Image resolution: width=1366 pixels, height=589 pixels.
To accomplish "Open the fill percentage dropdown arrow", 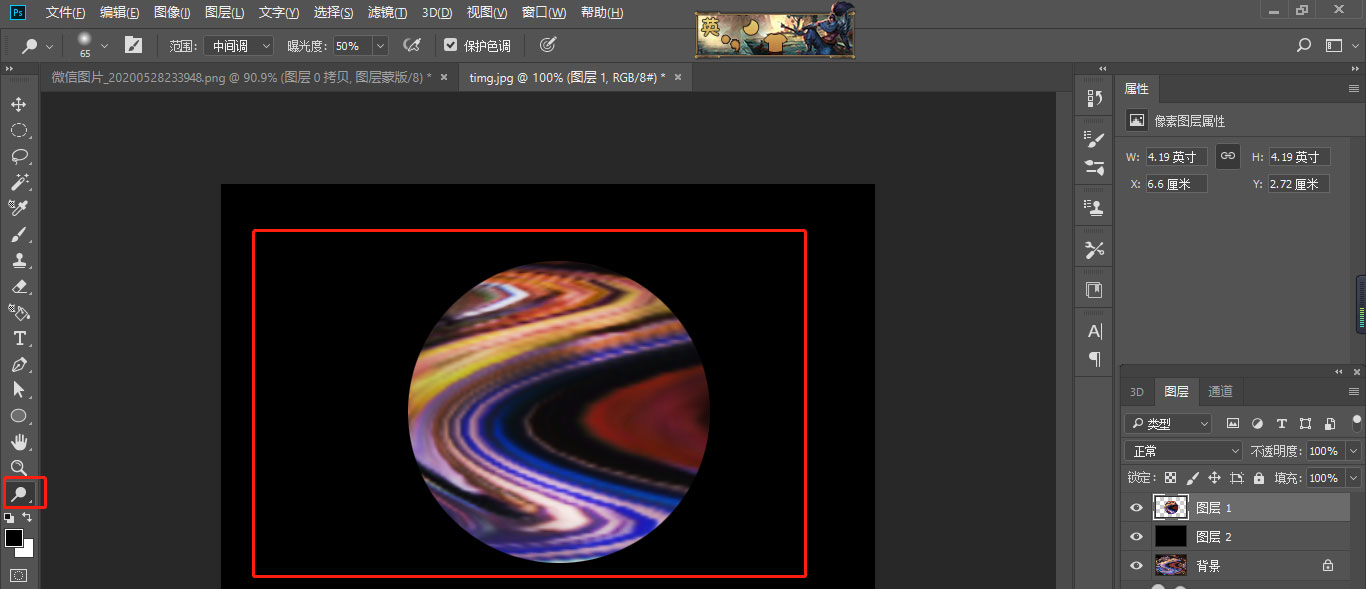I will [1353, 478].
